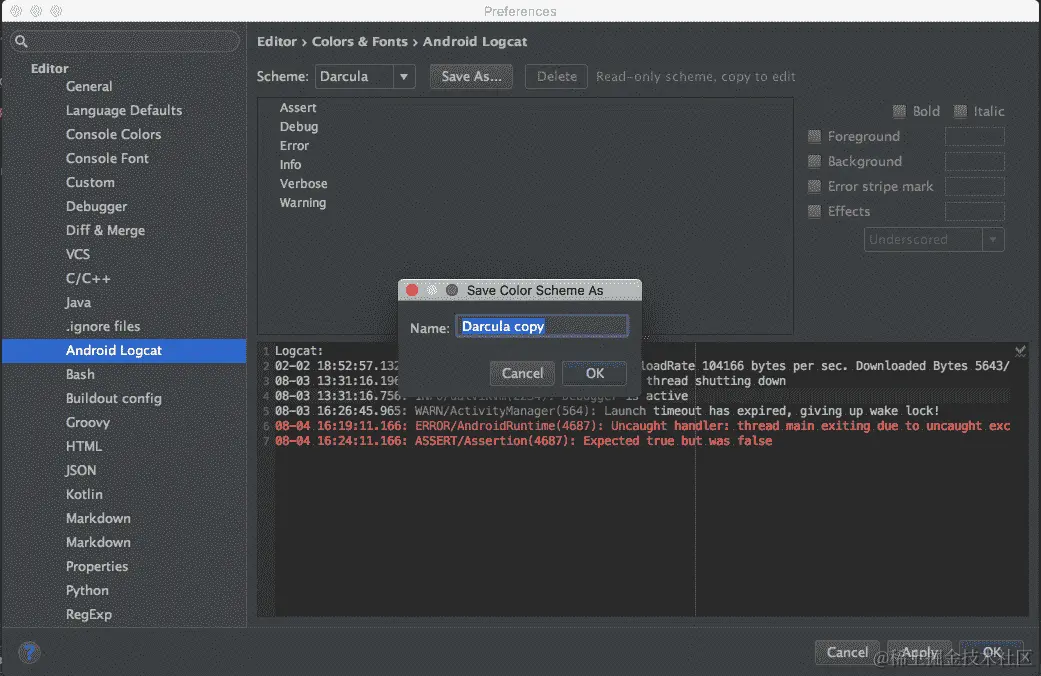Open .ignore files in sidebar
Screen dimensions: 1041x676
click(x=103, y=326)
